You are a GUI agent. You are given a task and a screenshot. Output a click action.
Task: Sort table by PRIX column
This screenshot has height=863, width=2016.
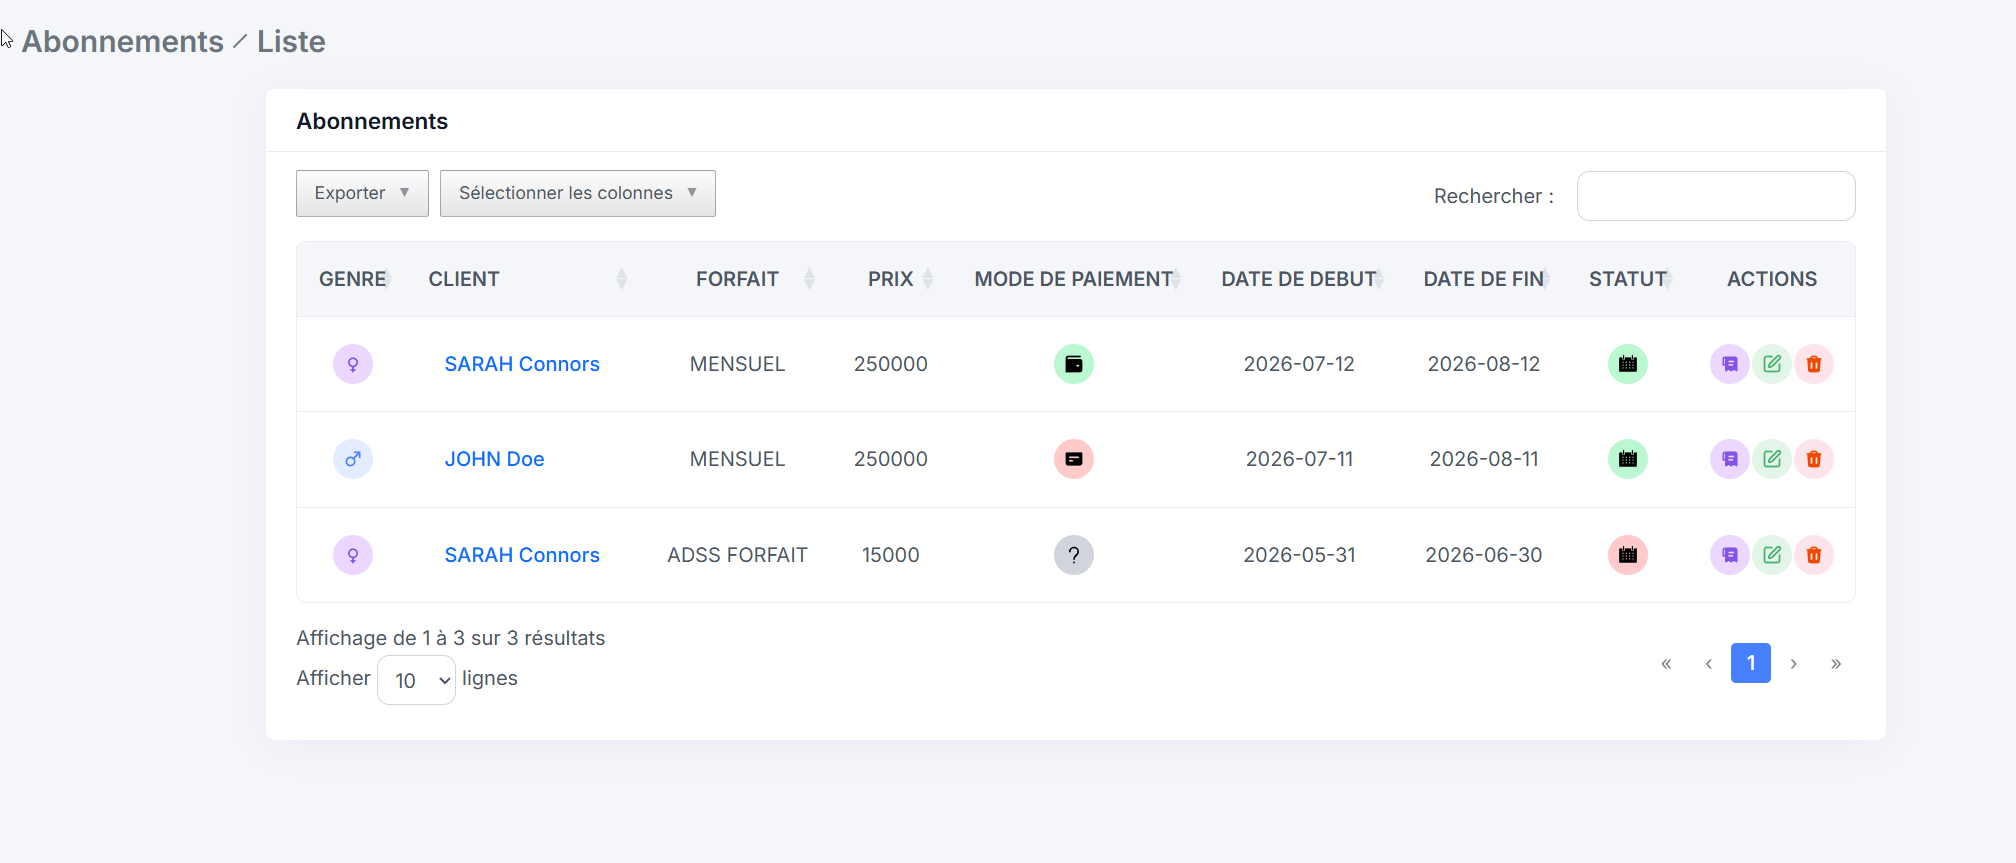pos(890,279)
